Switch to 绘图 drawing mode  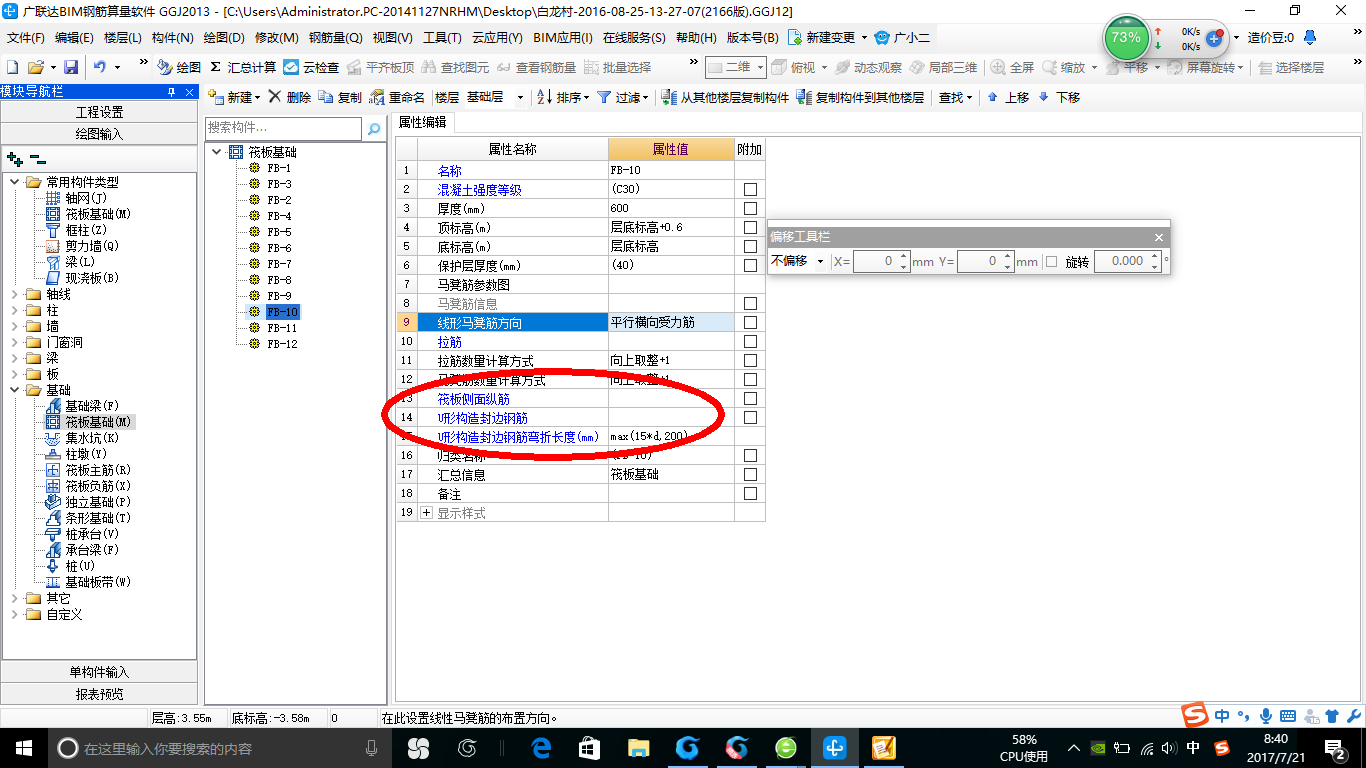coord(179,67)
